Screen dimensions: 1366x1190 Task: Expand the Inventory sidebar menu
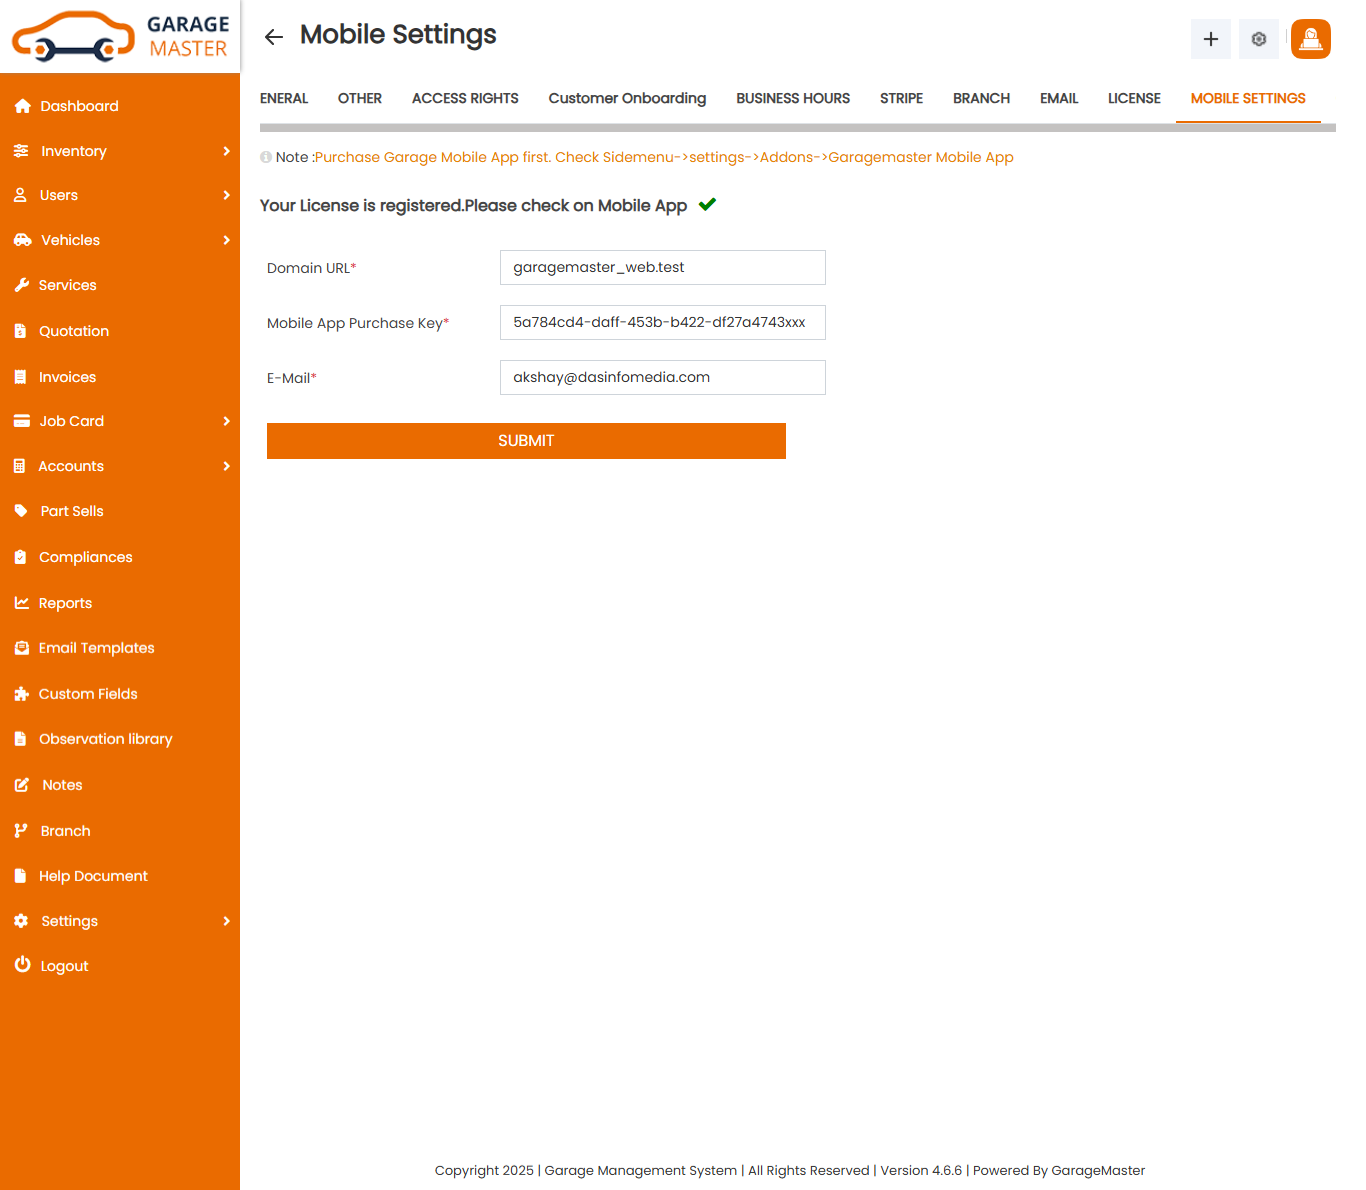click(226, 151)
